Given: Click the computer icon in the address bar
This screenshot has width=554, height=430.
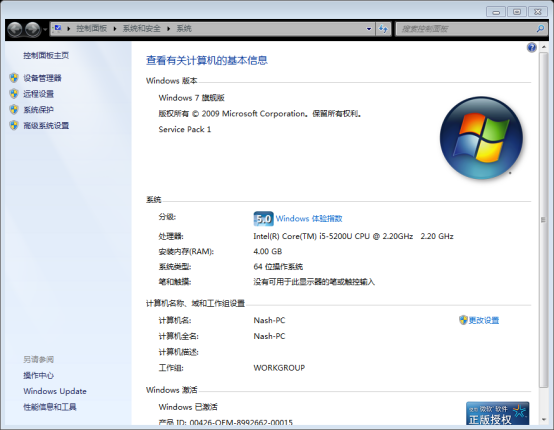Looking at the screenshot, I should point(58,28).
